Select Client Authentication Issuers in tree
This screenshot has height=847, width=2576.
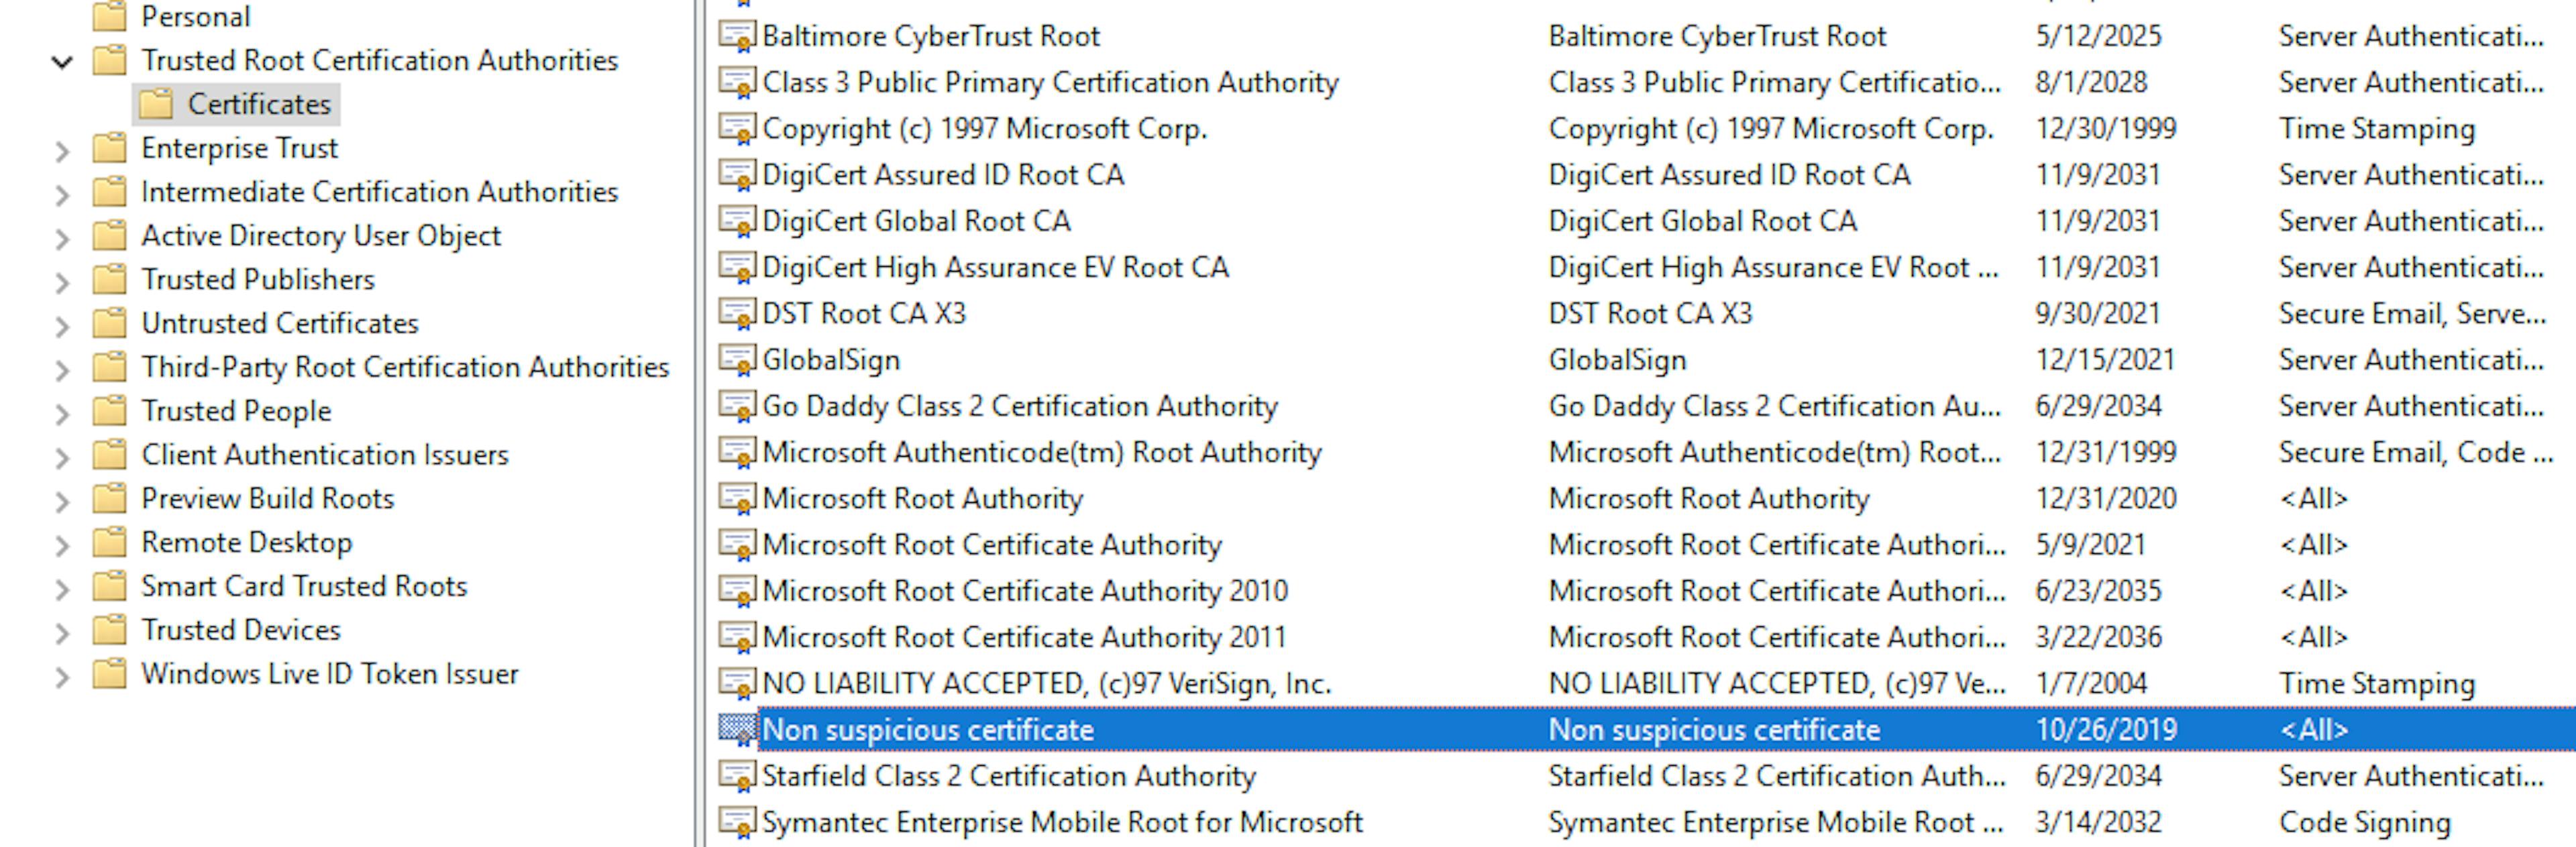tap(325, 455)
